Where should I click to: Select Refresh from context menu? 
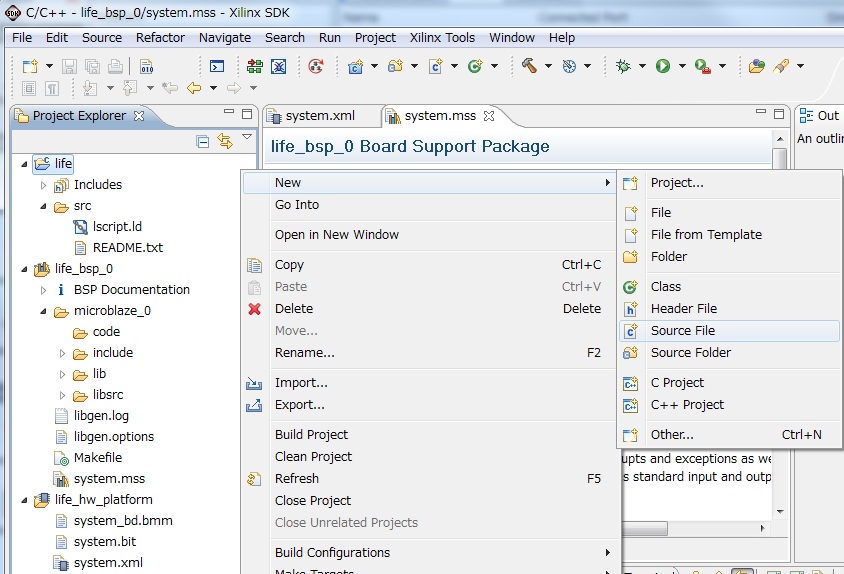[x=430, y=479]
